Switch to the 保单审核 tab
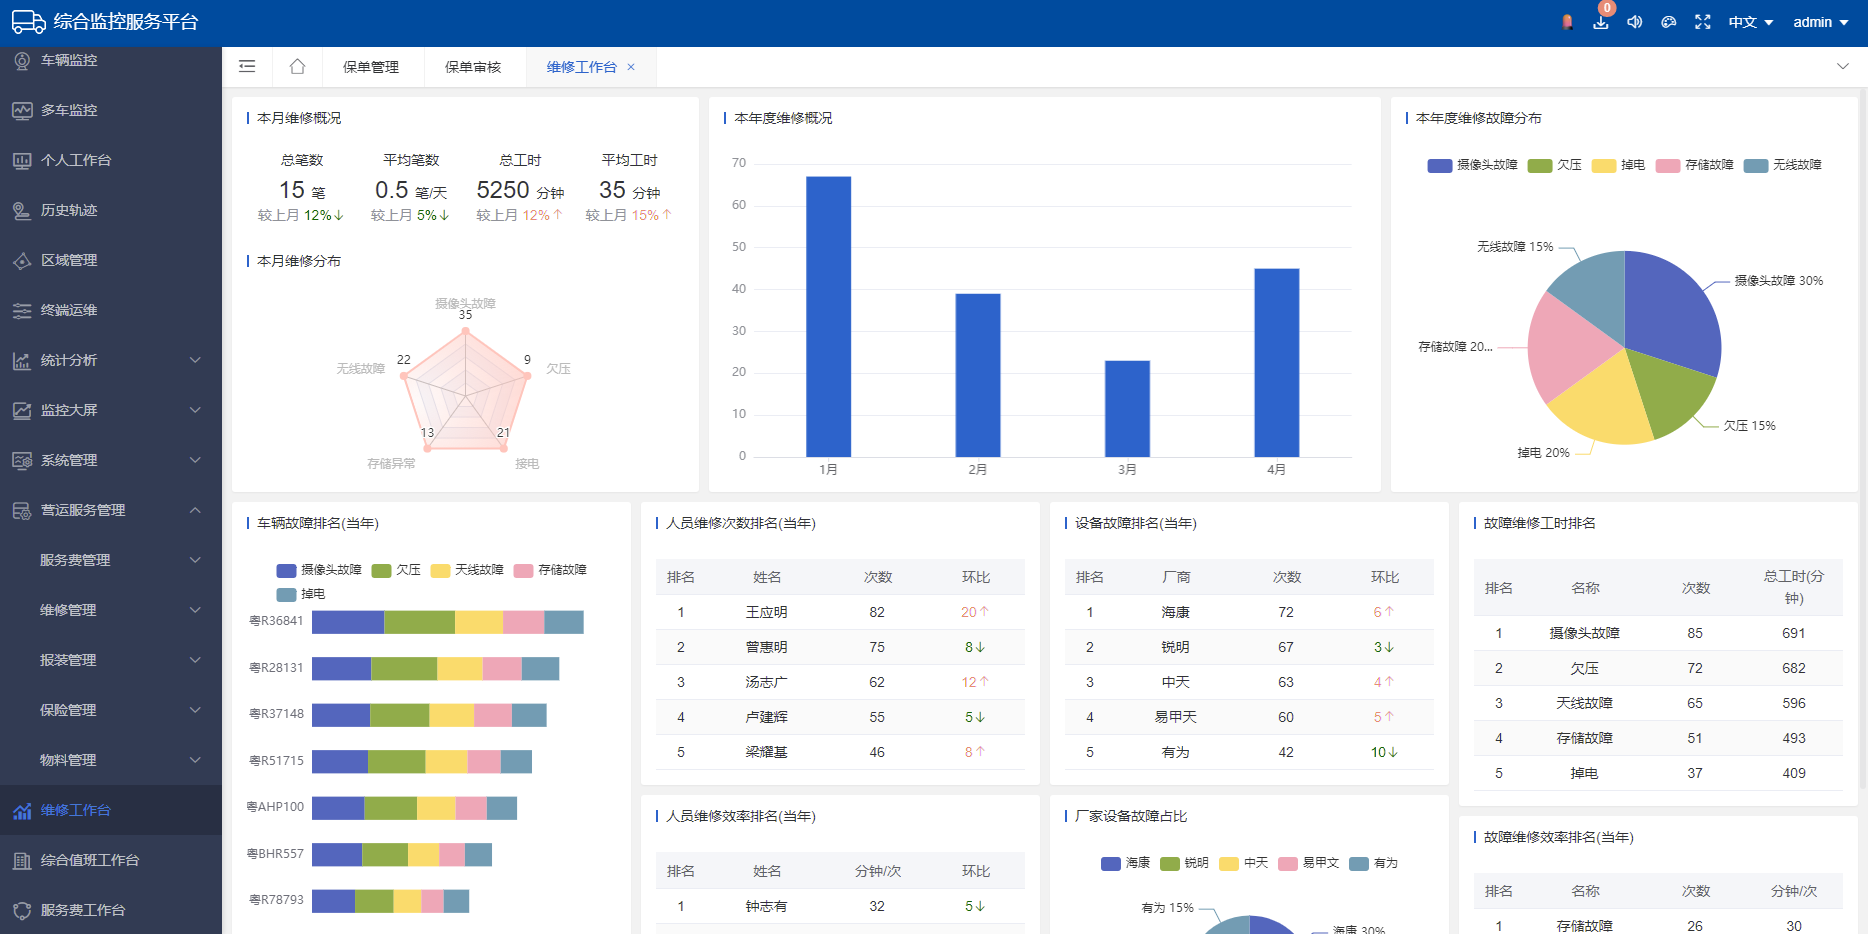The image size is (1868, 934). click(473, 67)
